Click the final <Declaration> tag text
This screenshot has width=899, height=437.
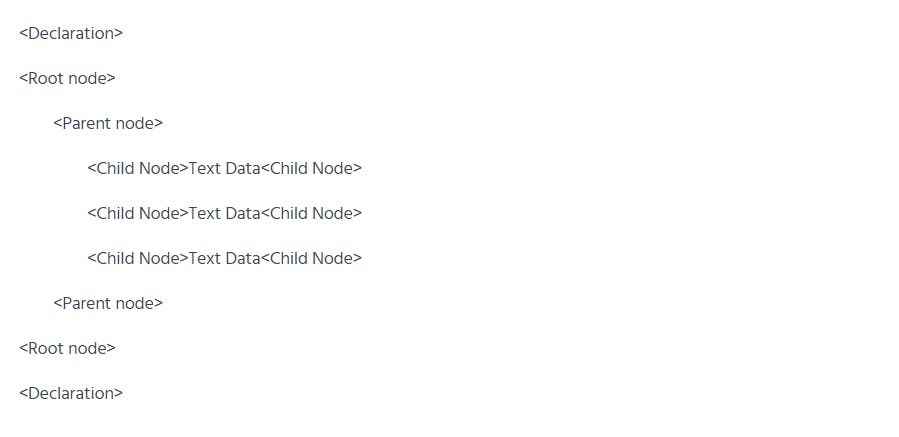(71, 393)
